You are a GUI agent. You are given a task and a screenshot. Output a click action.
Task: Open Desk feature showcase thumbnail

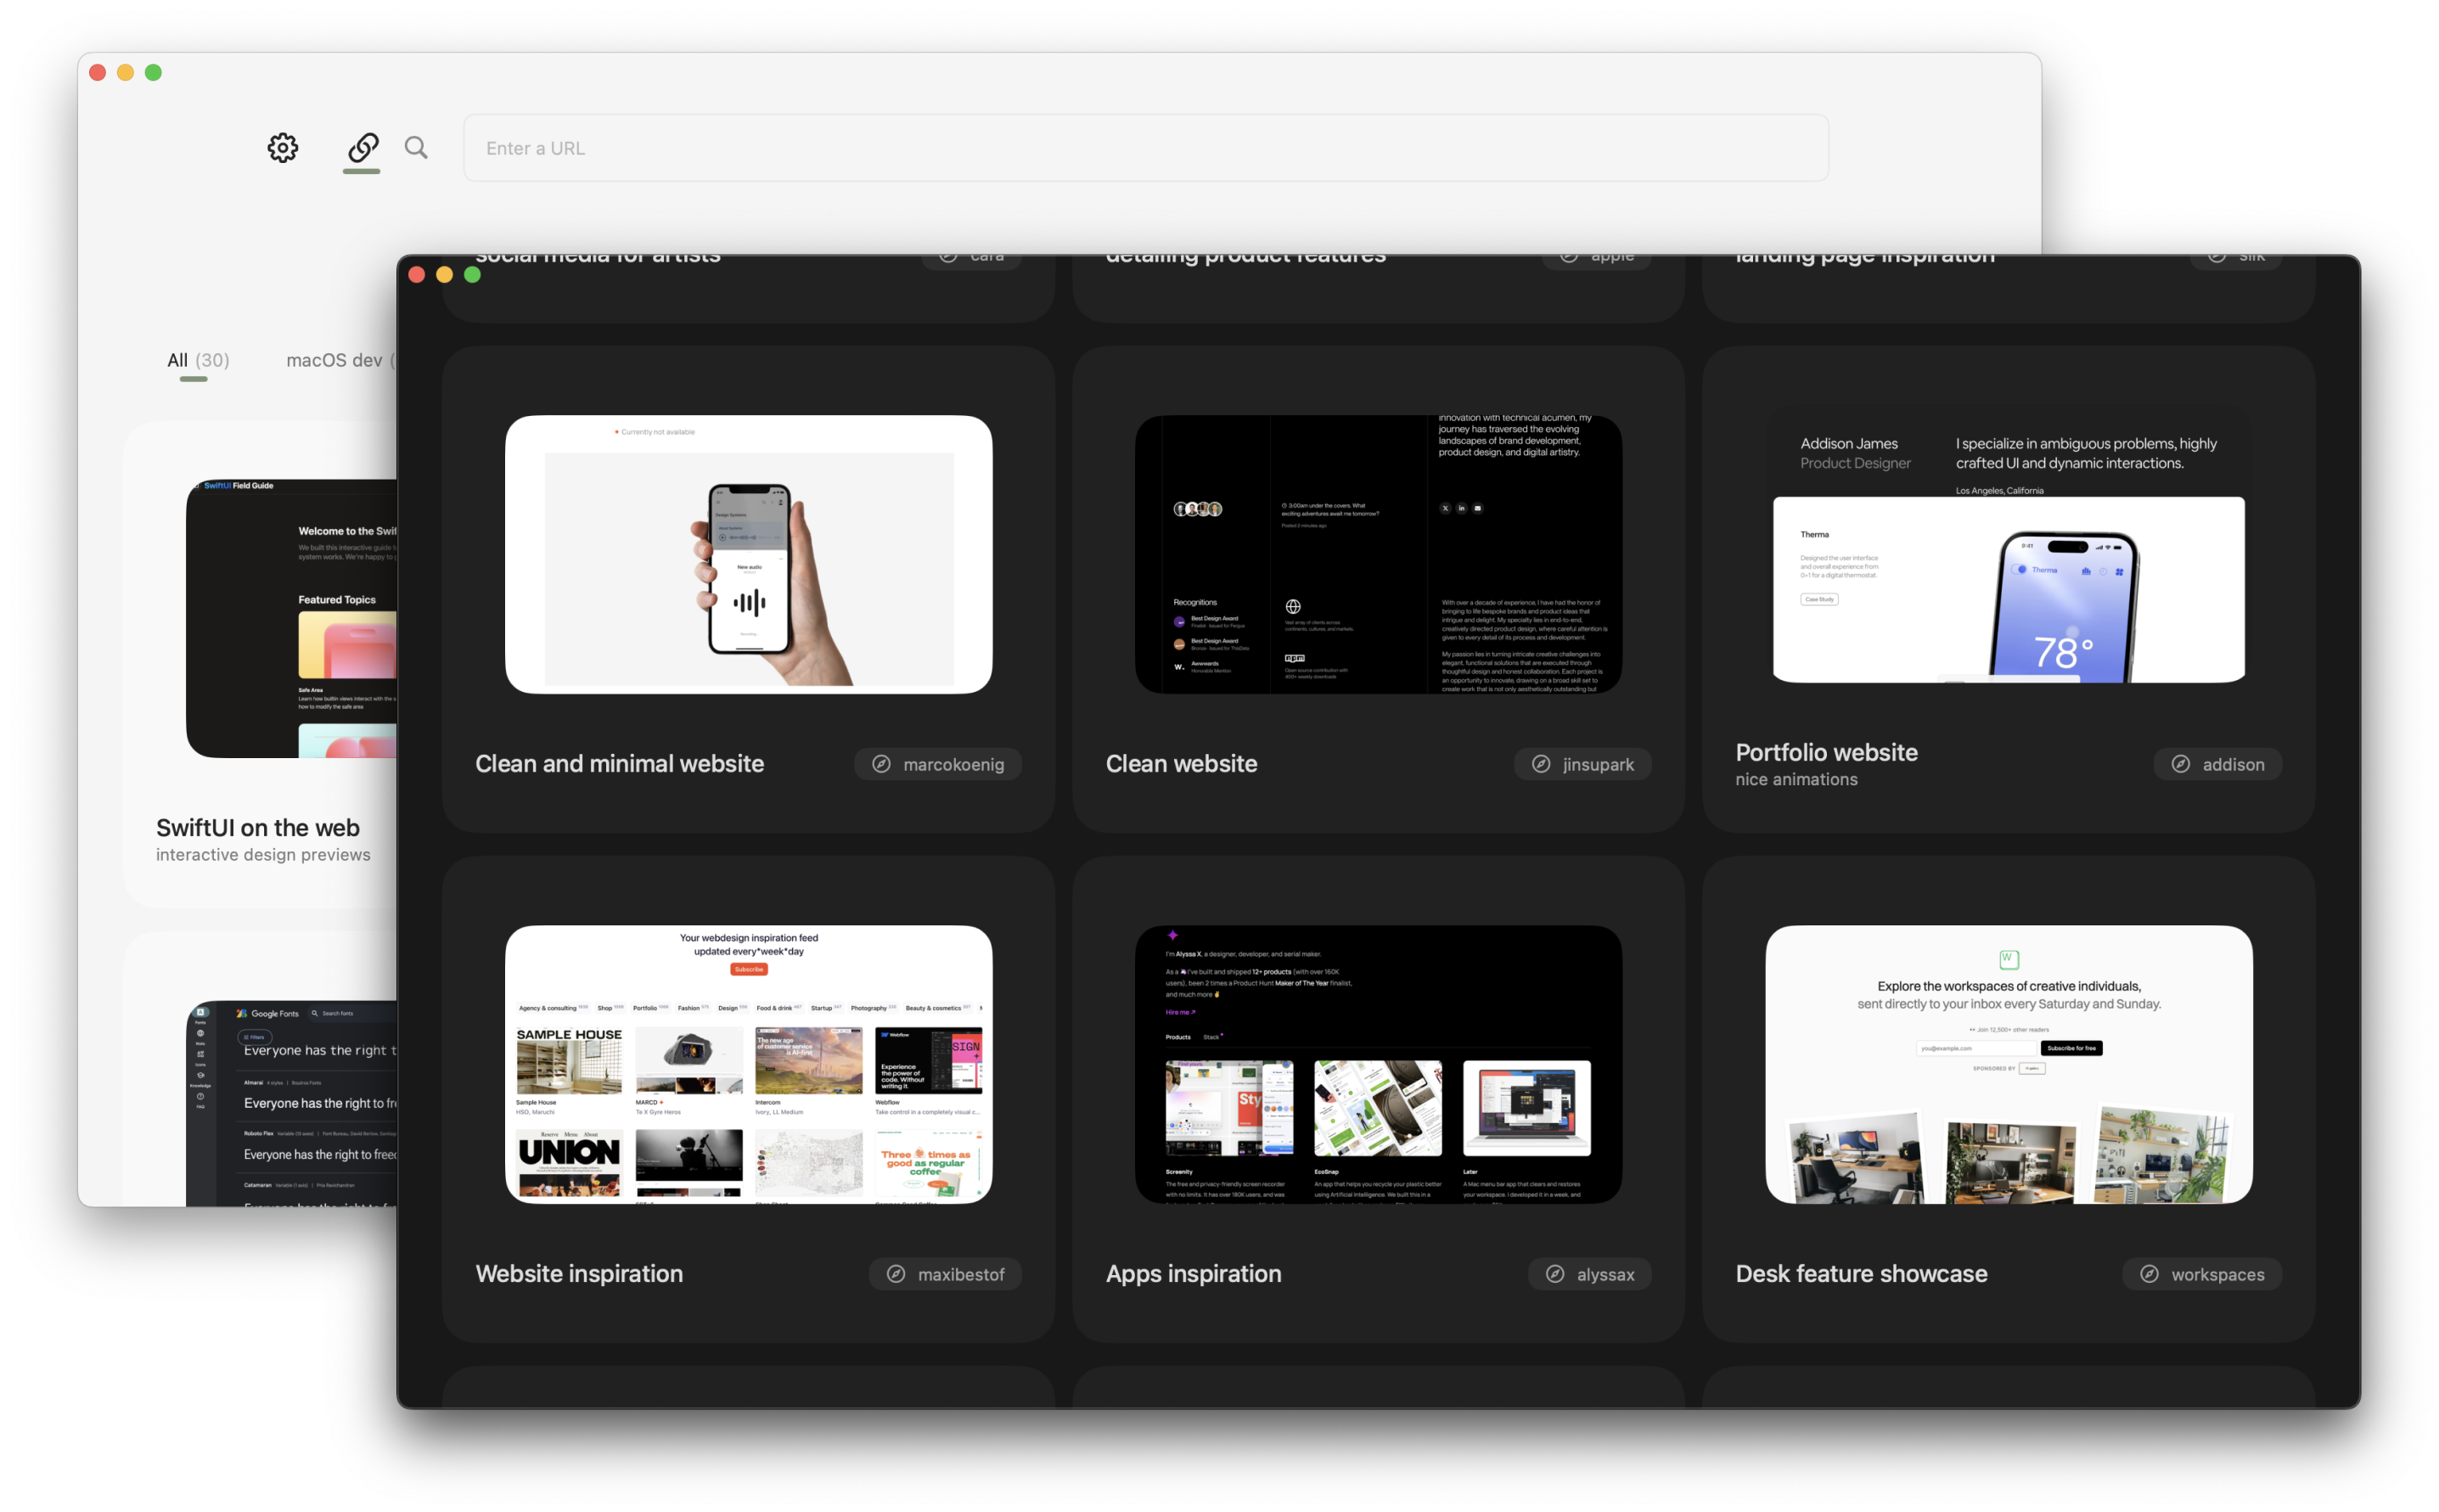tap(2008, 1064)
